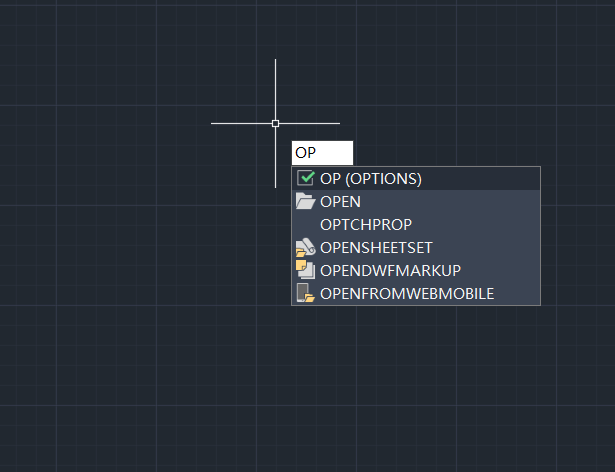Select the OP (OPTIONS) command suggestion
This screenshot has height=472, width=615.
tap(371, 179)
